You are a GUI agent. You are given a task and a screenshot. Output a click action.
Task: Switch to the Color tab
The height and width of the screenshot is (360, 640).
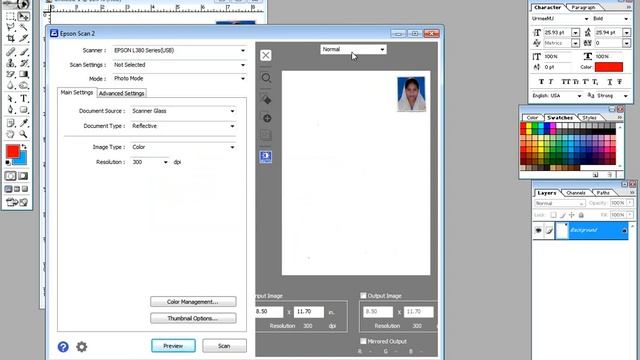point(532,118)
